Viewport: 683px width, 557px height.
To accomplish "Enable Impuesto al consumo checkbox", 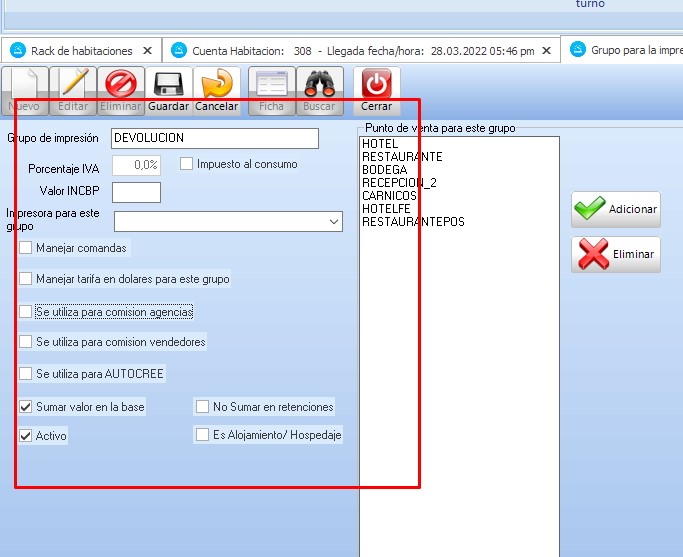I will coord(187,164).
